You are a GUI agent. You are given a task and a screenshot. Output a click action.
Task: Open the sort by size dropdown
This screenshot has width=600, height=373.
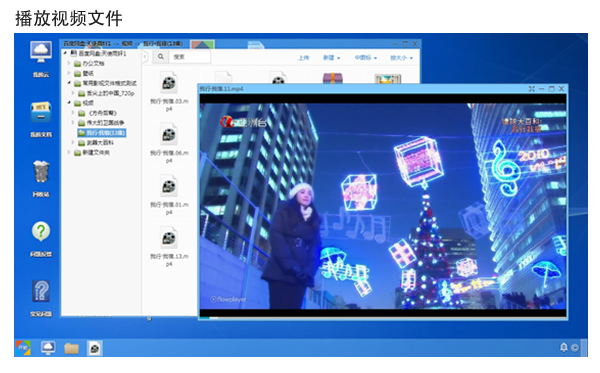[x=401, y=58]
